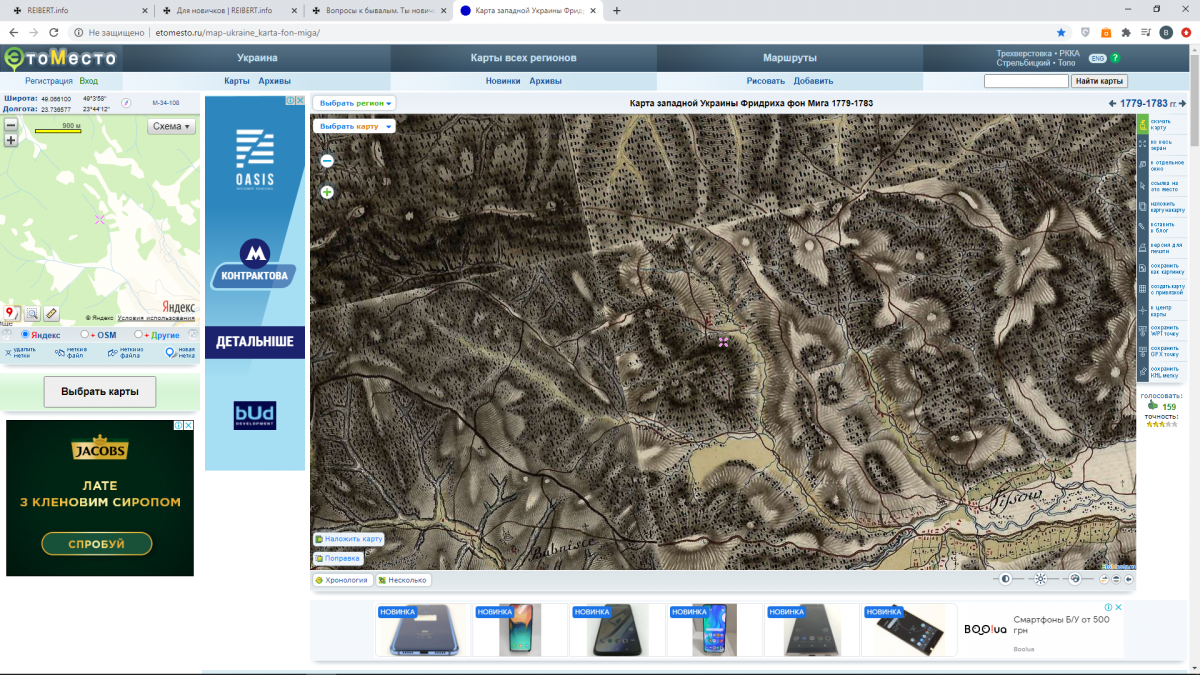Save the GPX point (сохранить GPX точку)

point(1143,351)
